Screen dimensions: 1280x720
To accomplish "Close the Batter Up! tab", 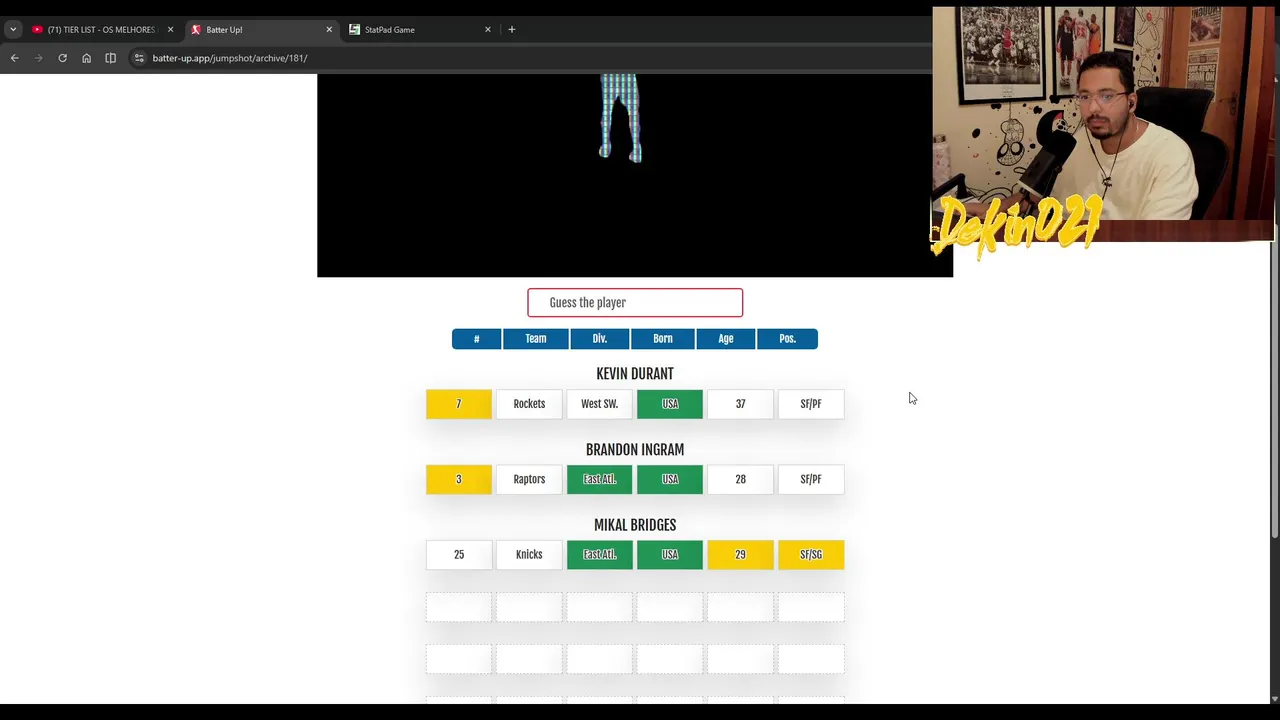I will pyautogui.click(x=329, y=30).
